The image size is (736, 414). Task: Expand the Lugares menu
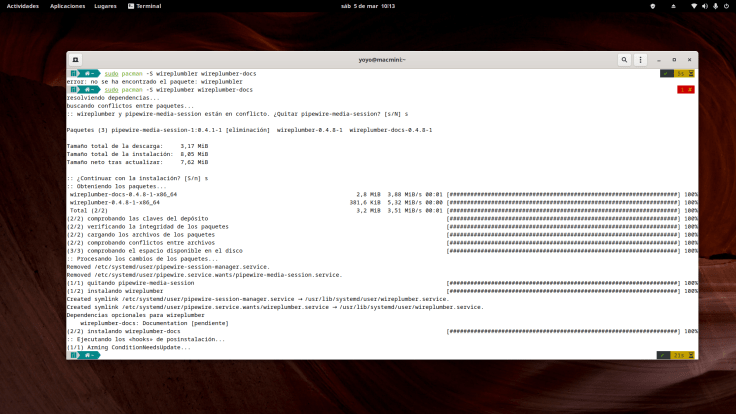tap(107, 5)
